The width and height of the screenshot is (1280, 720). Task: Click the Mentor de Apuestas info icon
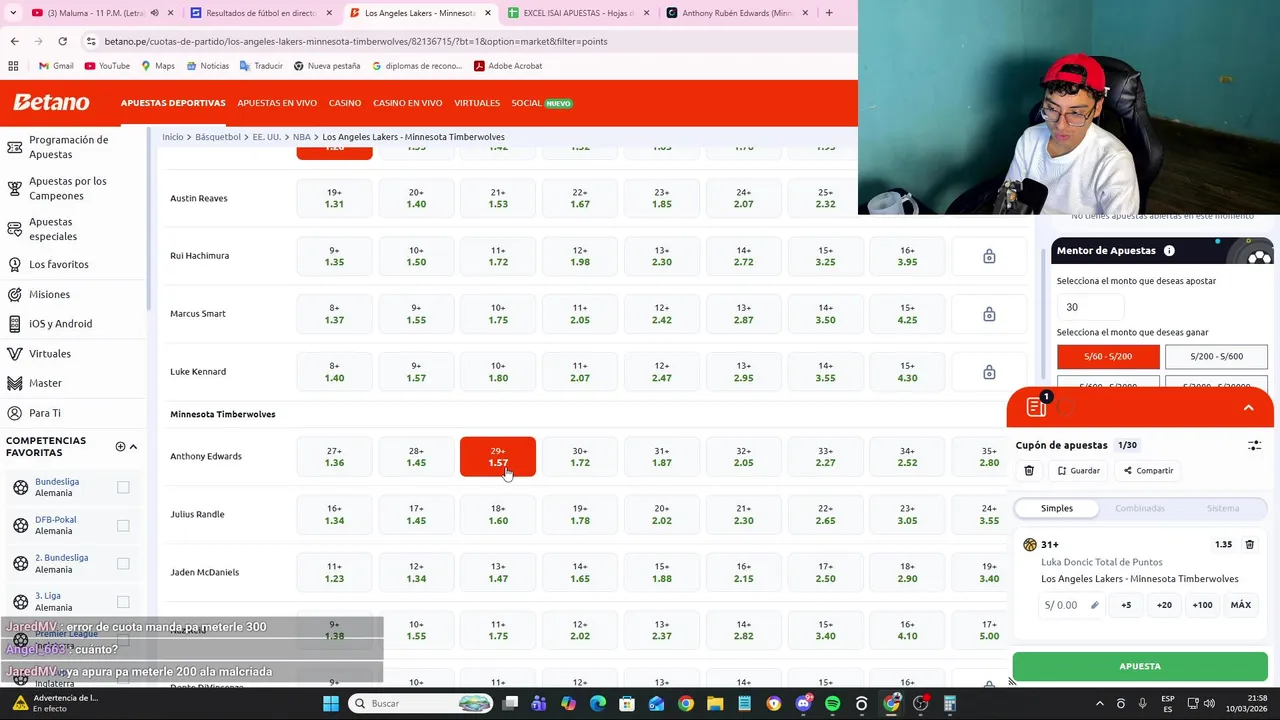pyautogui.click(x=1169, y=251)
